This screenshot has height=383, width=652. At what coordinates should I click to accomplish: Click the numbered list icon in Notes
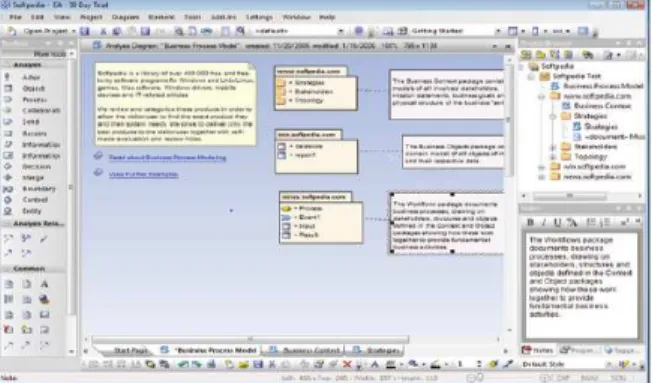pyautogui.click(x=605, y=222)
